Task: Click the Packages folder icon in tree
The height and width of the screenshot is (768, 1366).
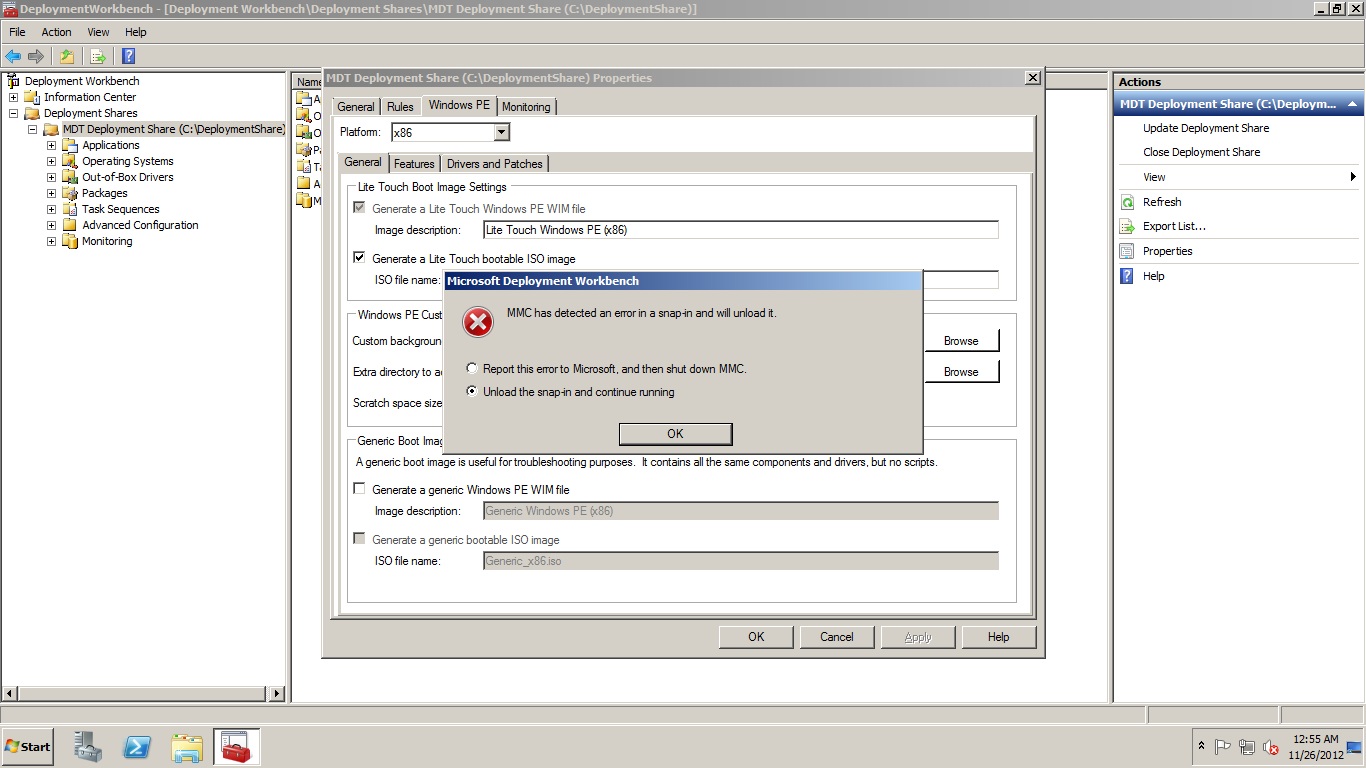Action: pos(70,193)
